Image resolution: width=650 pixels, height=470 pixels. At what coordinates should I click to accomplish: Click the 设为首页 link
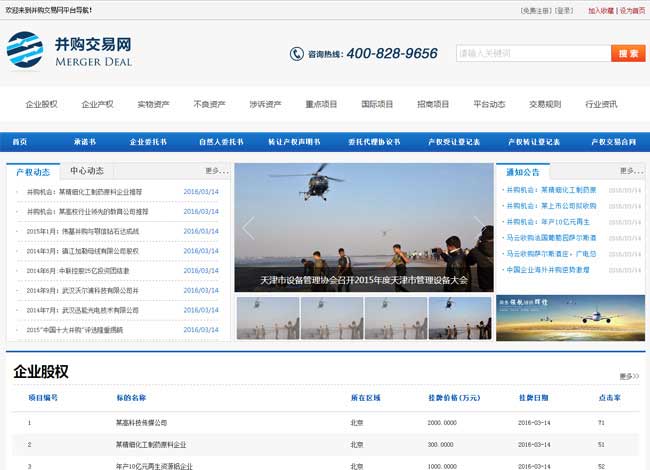point(632,11)
